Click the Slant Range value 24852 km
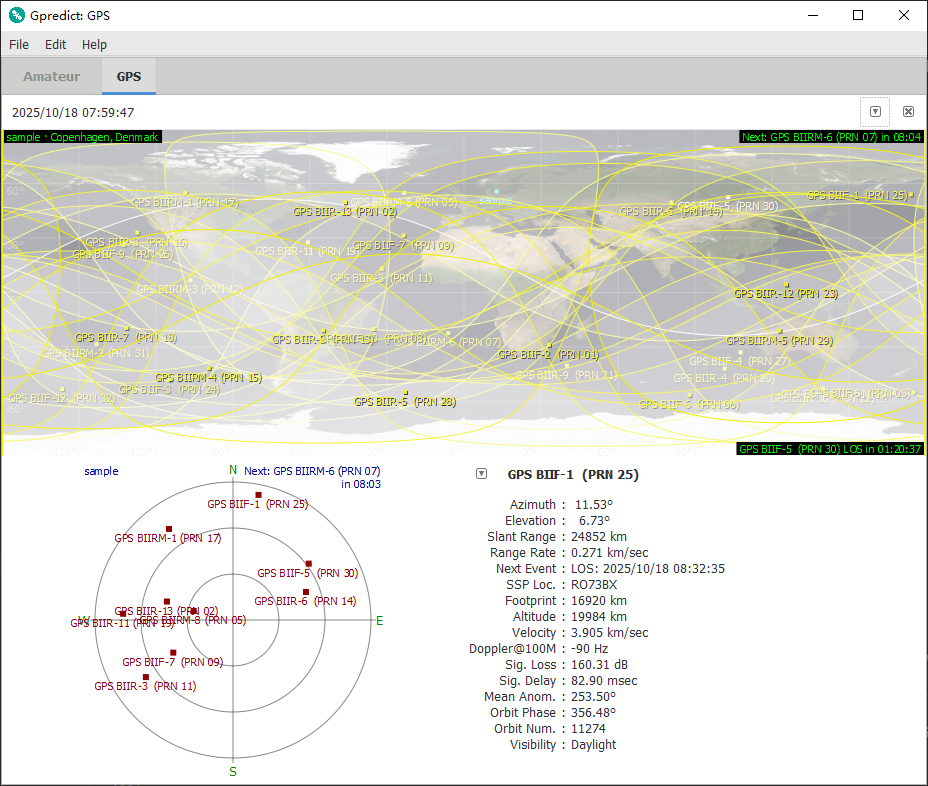Viewport: 928px width, 786px height. point(598,537)
